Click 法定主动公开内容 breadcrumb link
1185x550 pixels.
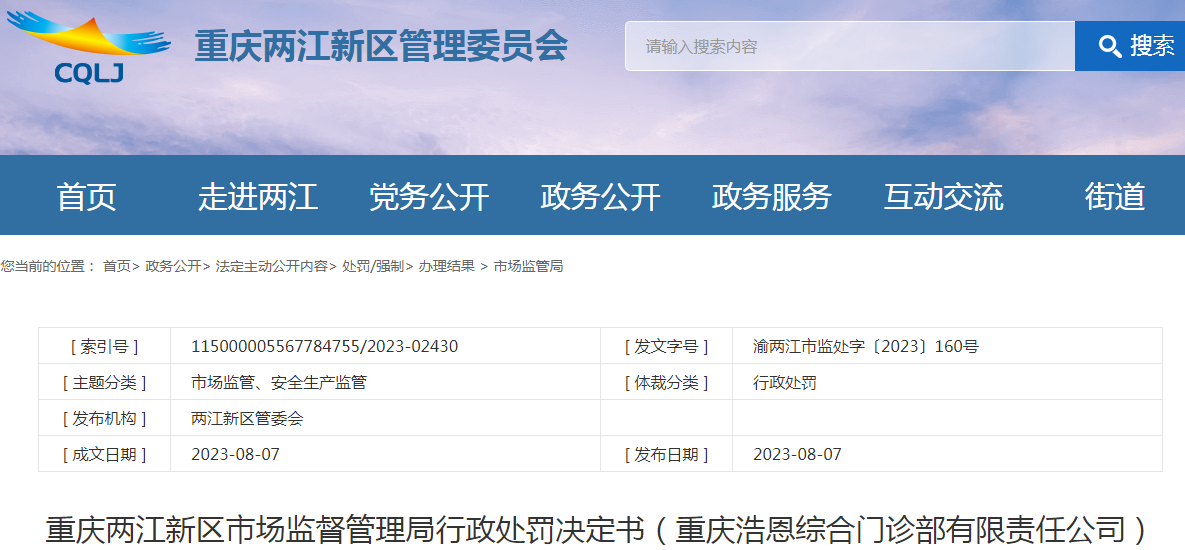coord(271,266)
